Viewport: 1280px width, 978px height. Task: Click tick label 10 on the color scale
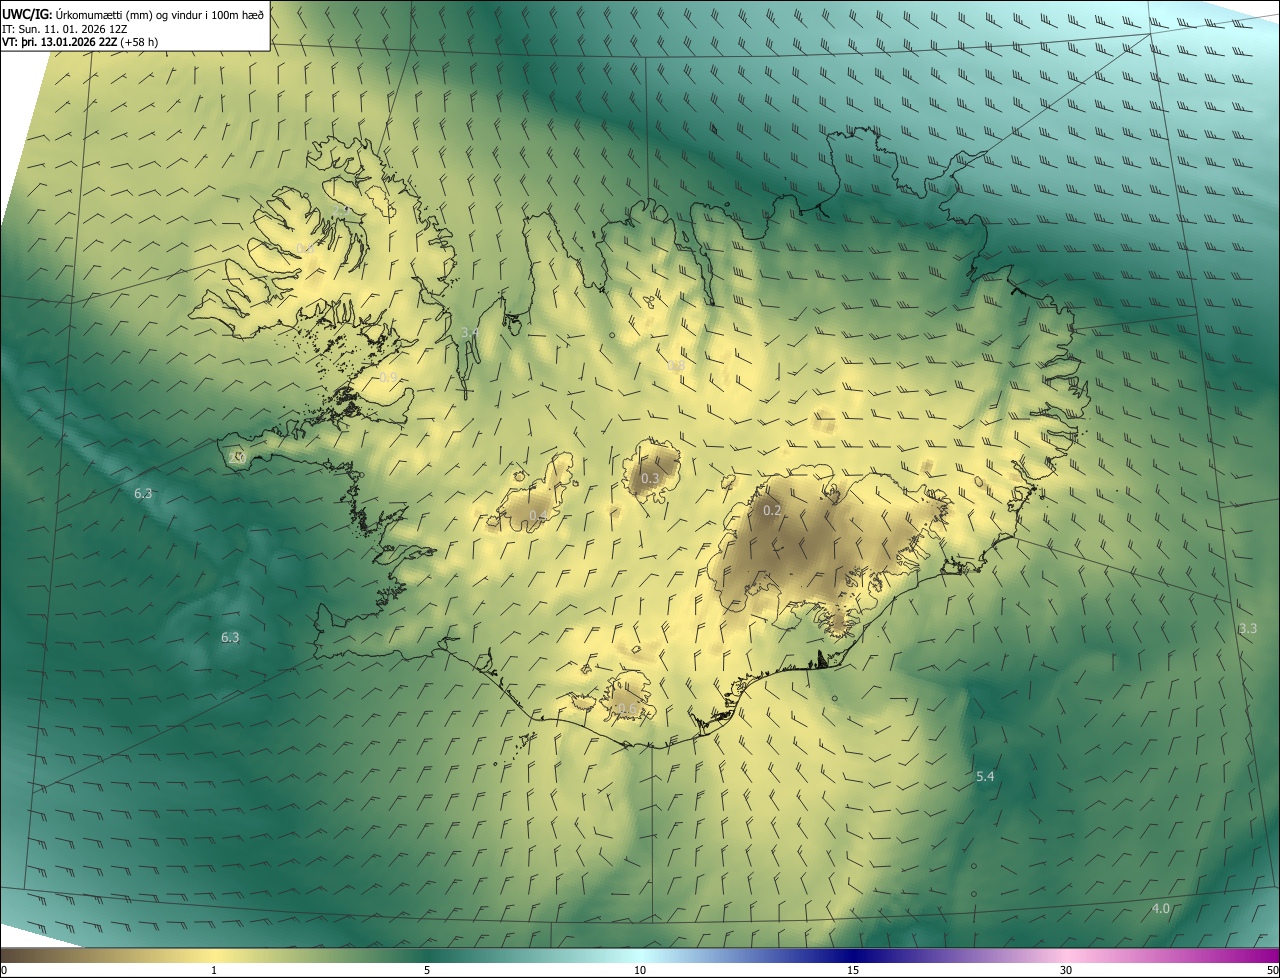click(640, 970)
